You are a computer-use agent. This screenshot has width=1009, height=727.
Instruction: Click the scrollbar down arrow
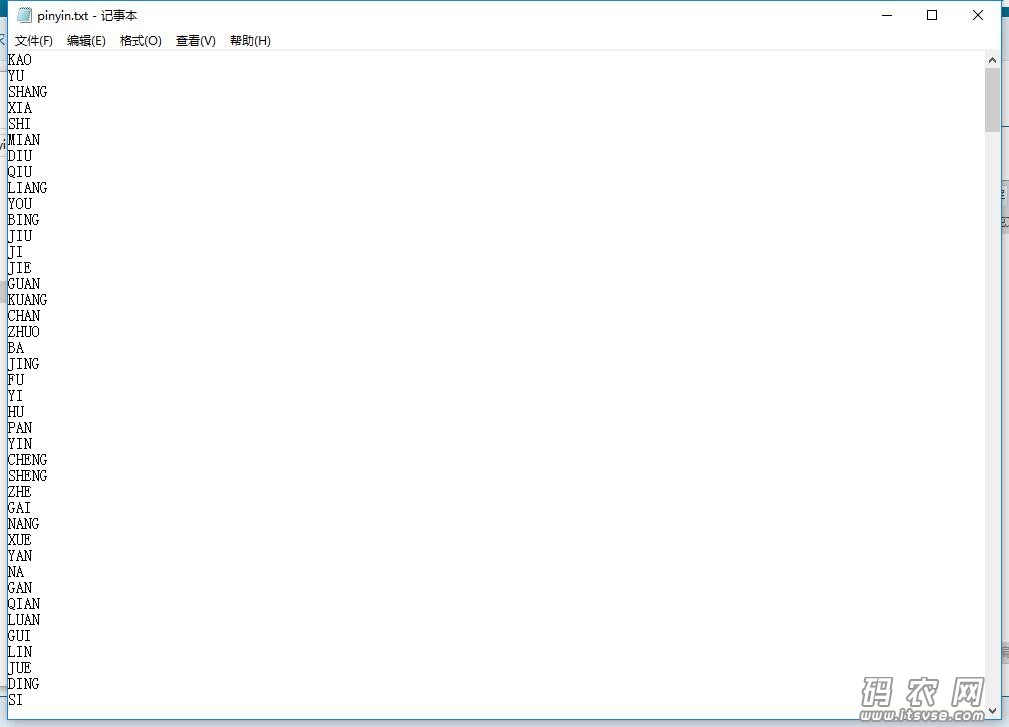[992, 711]
